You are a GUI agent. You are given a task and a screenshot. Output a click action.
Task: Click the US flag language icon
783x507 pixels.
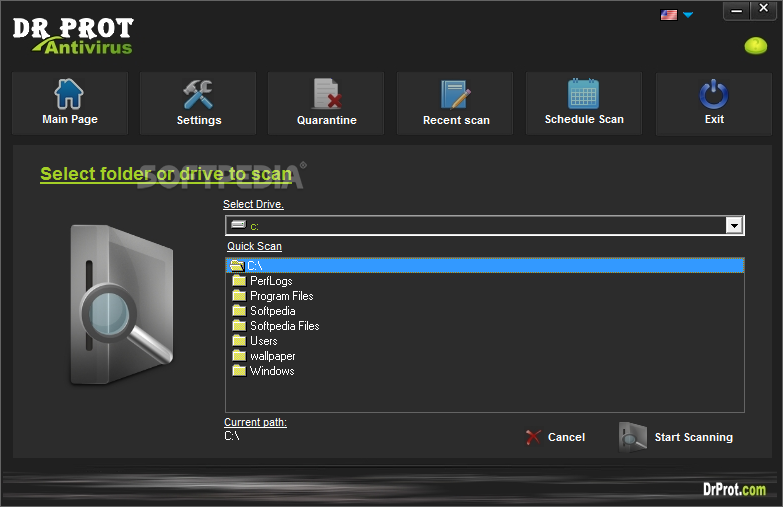pos(669,15)
